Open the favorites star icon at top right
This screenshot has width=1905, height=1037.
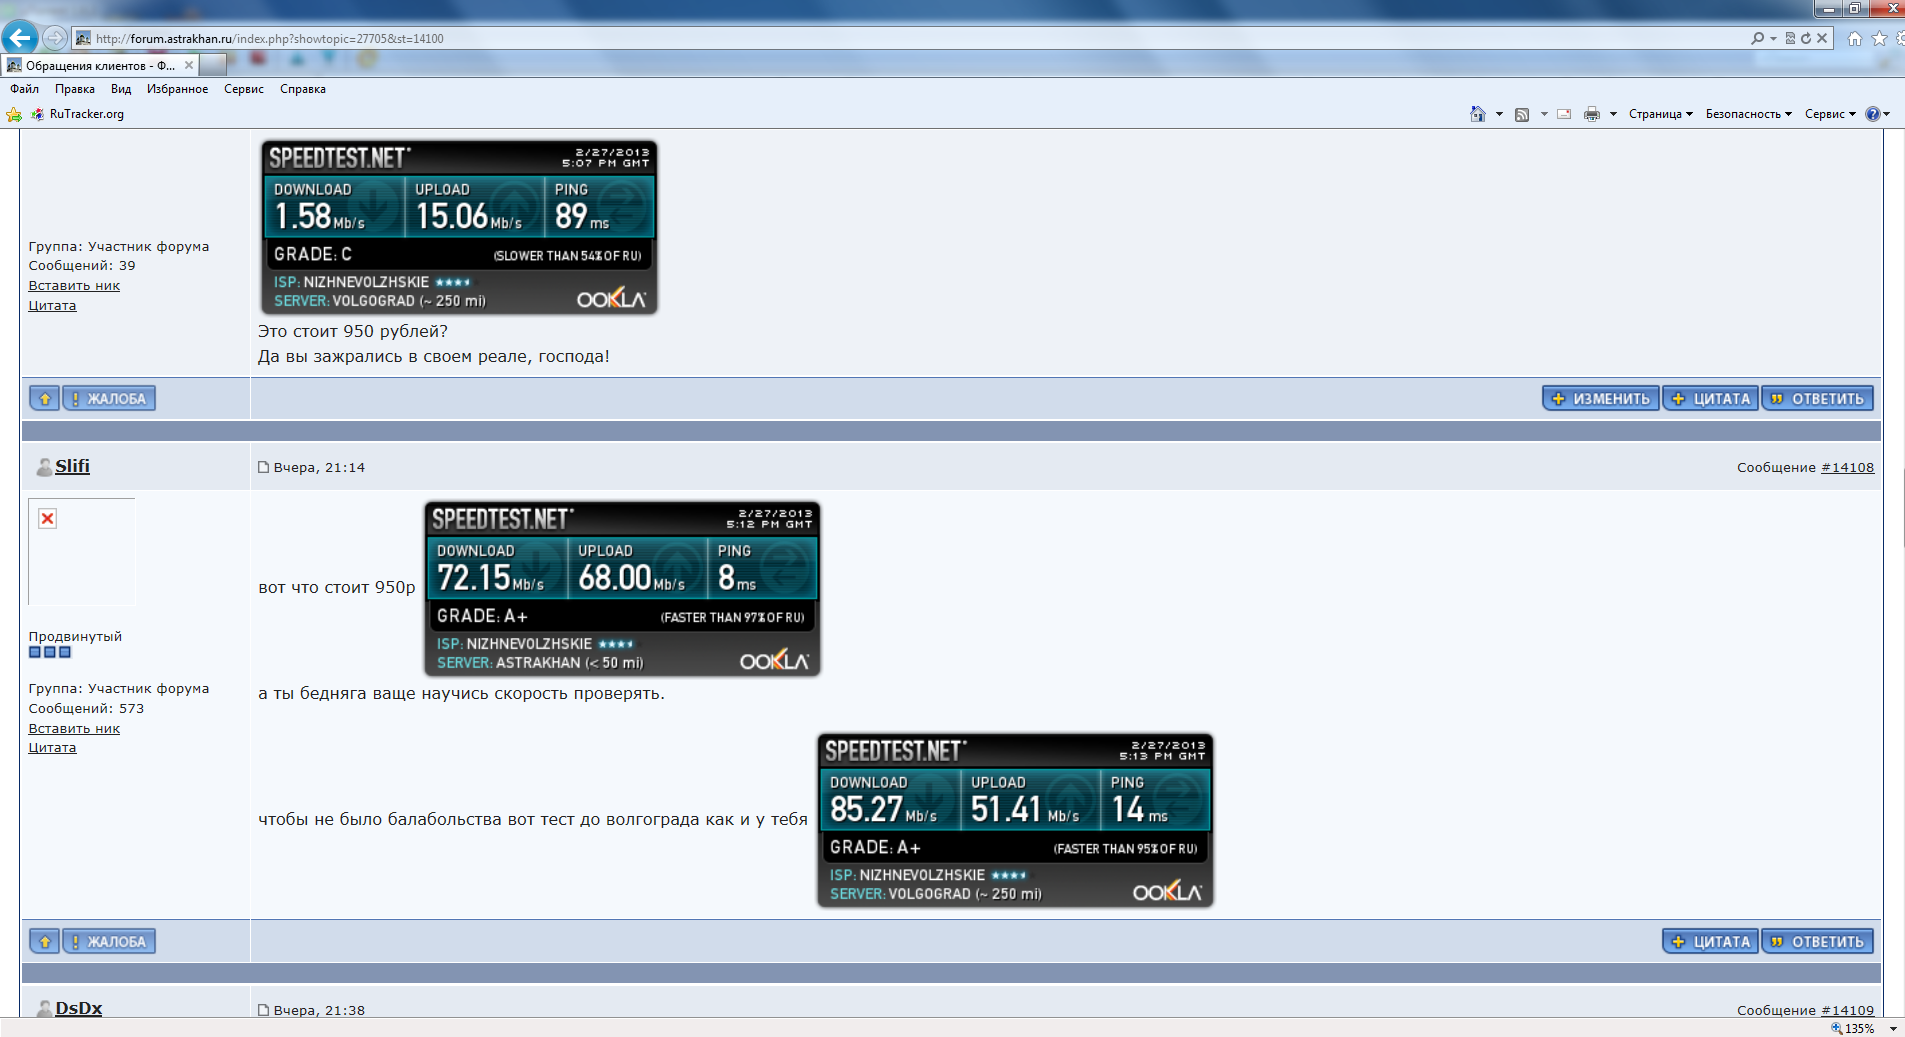[1879, 38]
